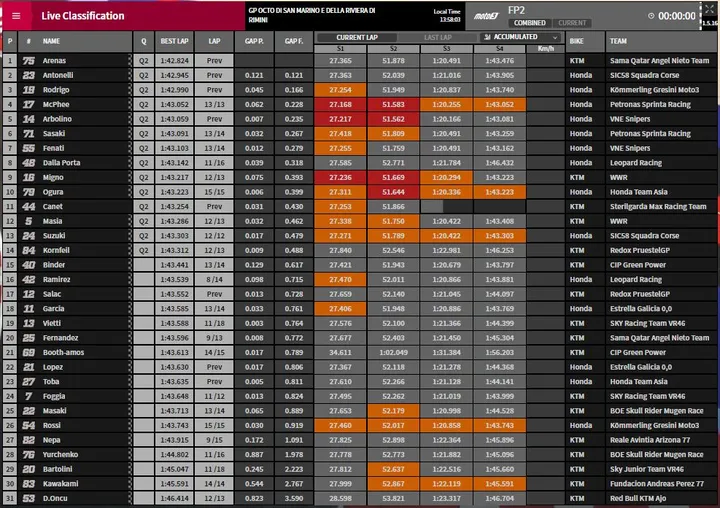Click the local time 13:58:03
720x508 pixels.
point(450,19)
